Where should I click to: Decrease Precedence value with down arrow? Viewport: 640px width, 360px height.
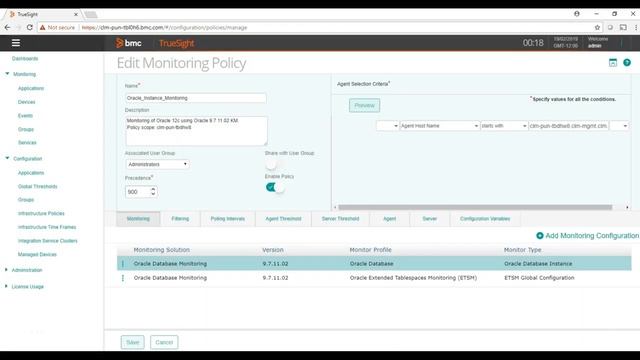click(x=153, y=194)
